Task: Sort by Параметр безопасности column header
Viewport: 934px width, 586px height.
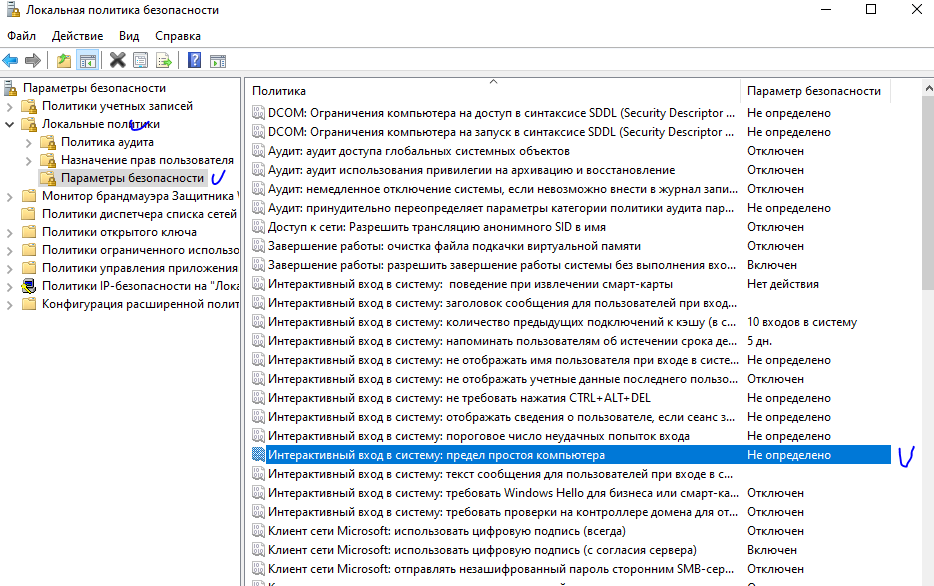Action: click(x=814, y=91)
